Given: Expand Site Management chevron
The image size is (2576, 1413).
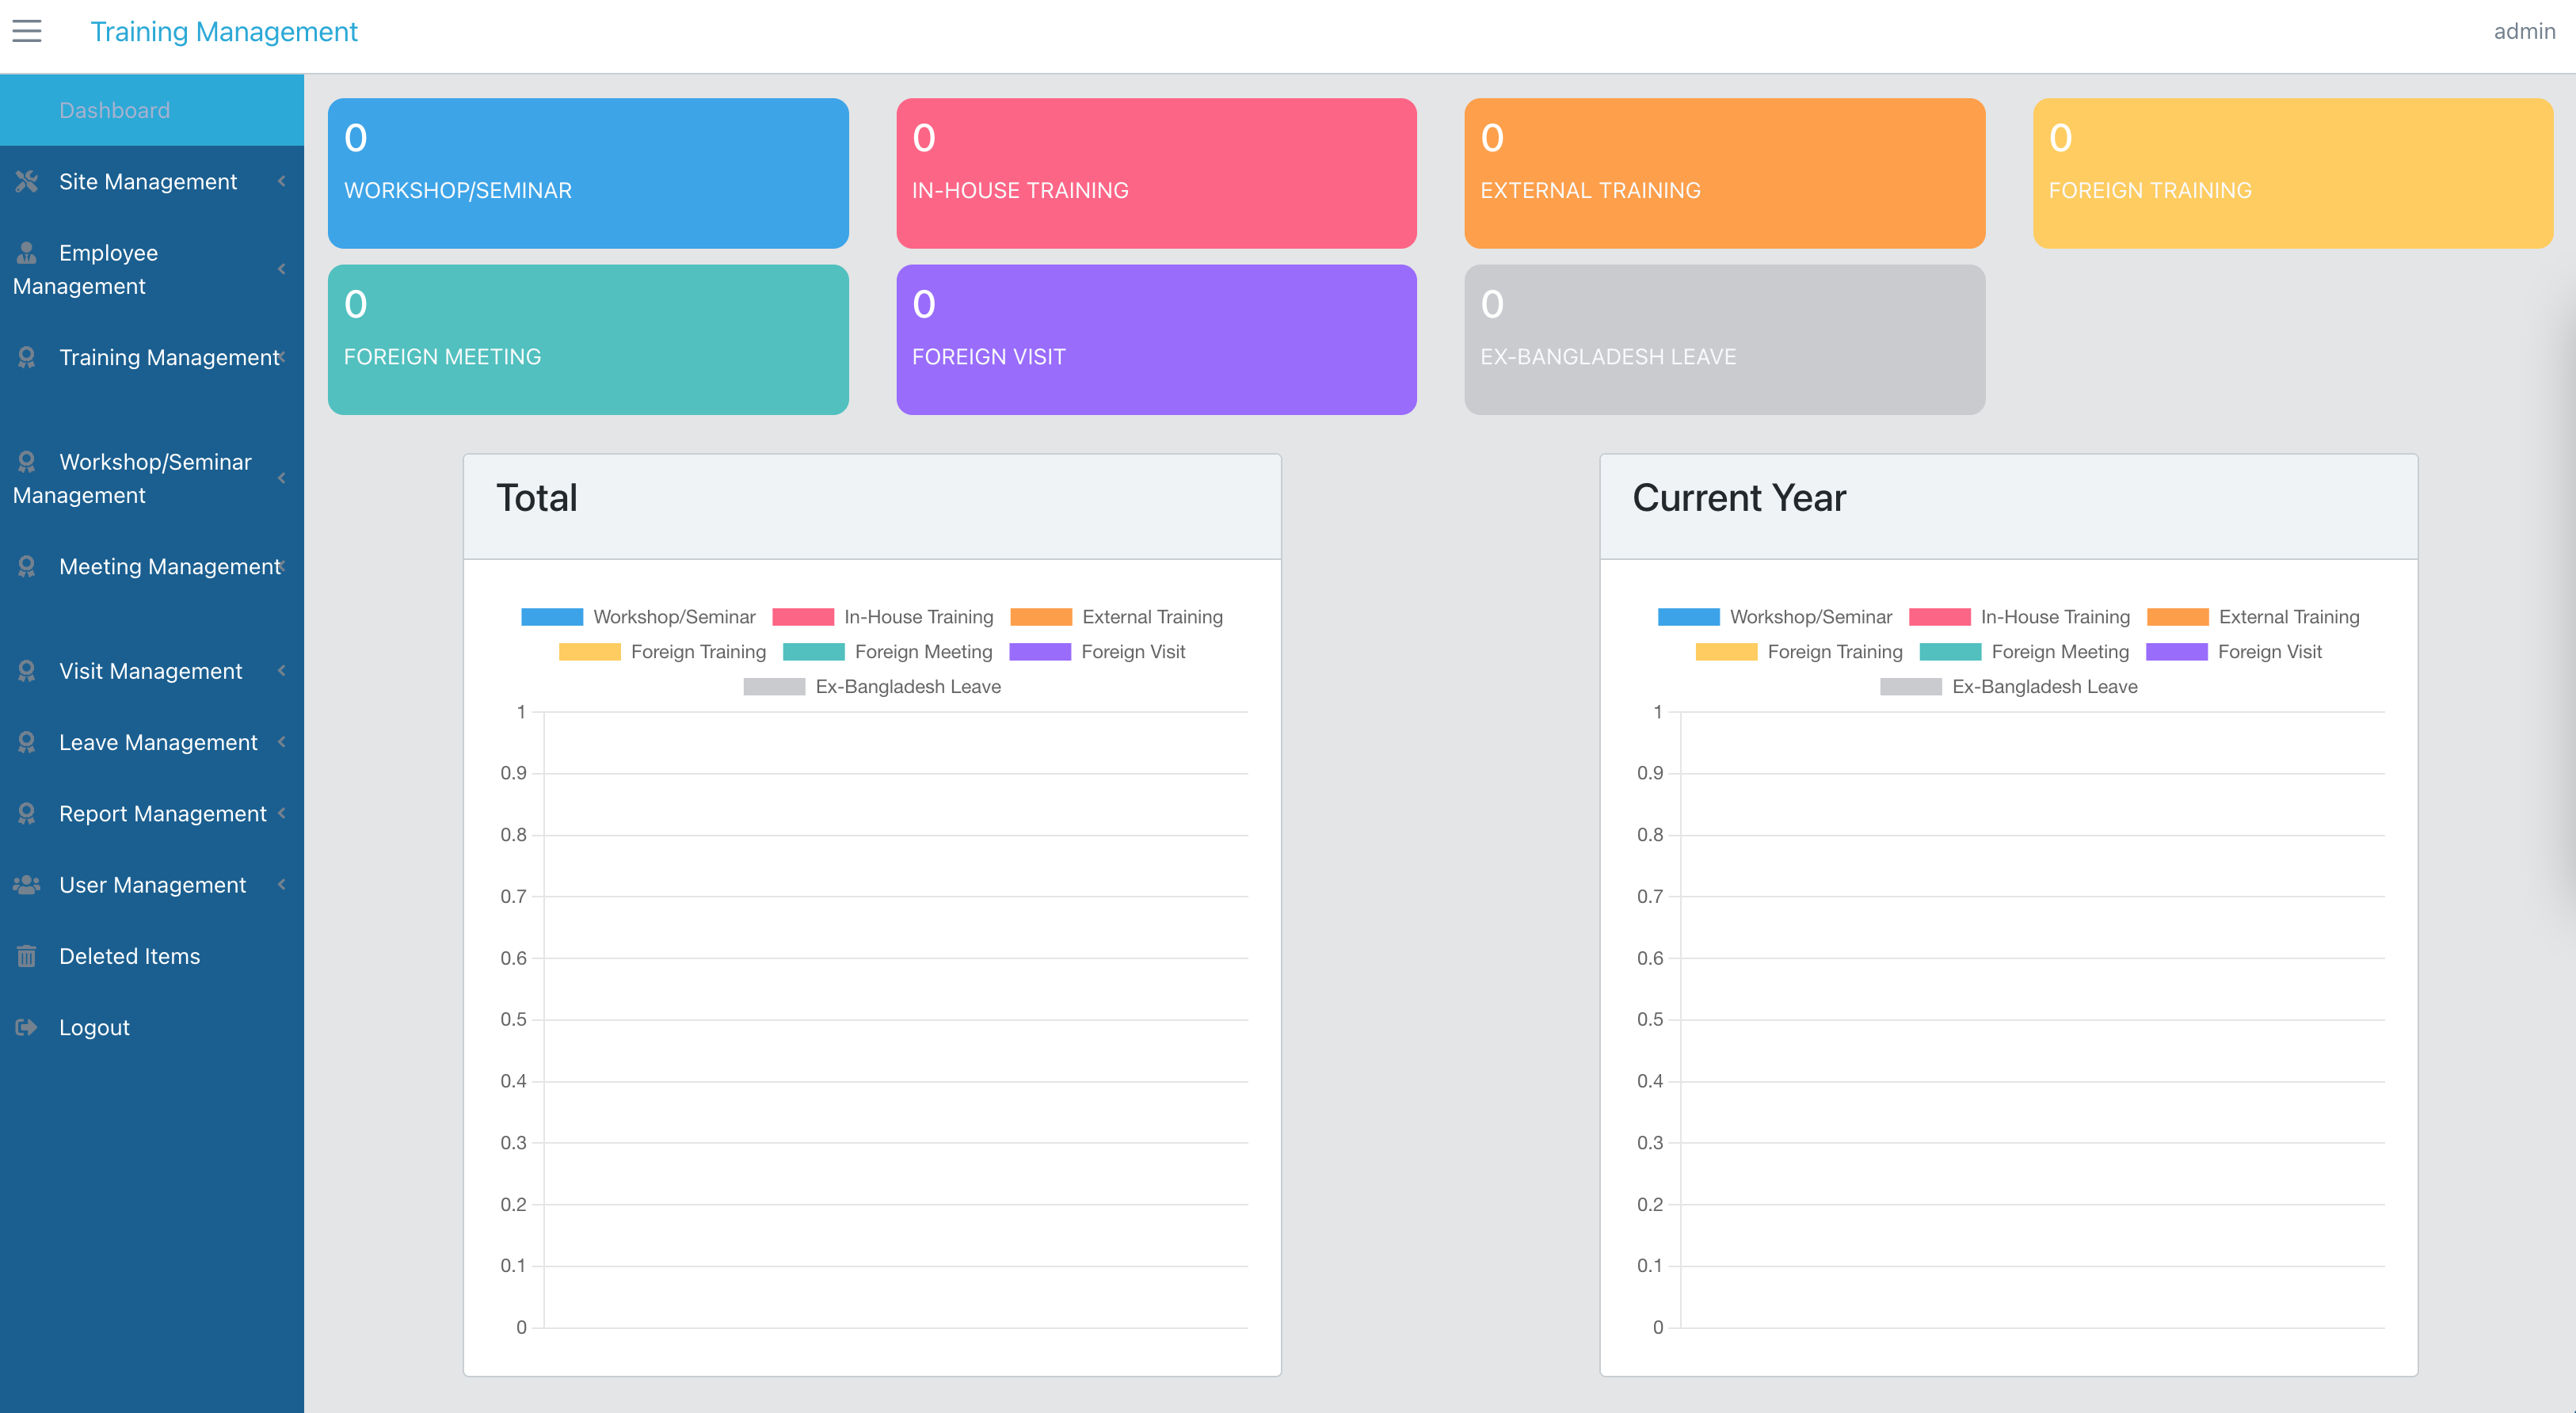Looking at the screenshot, I should [x=282, y=181].
